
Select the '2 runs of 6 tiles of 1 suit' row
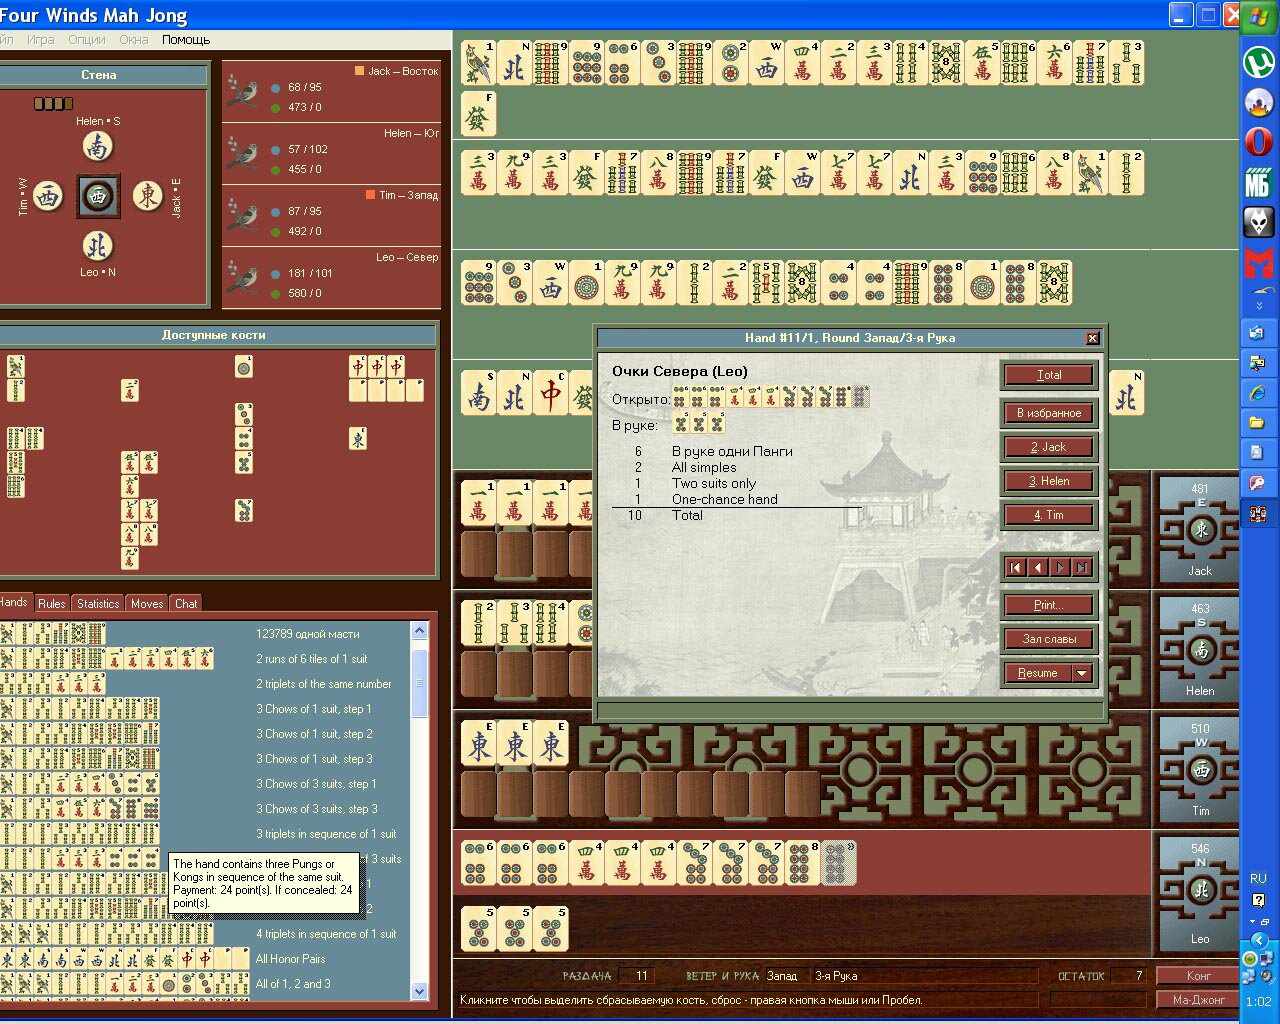[x=205, y=659]
